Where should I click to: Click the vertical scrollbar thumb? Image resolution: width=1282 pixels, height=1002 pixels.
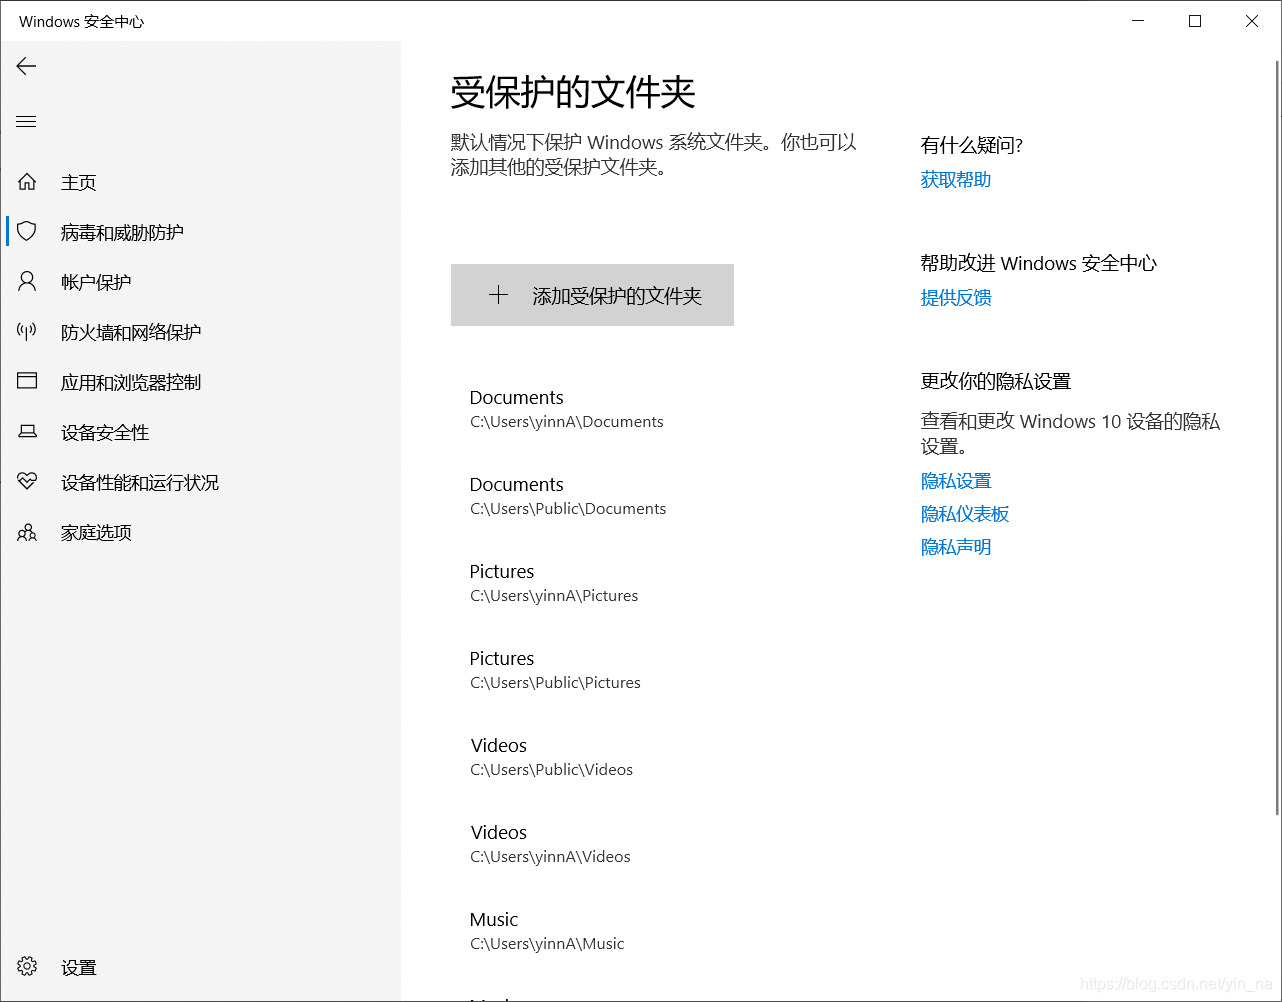click(1276, 437)
